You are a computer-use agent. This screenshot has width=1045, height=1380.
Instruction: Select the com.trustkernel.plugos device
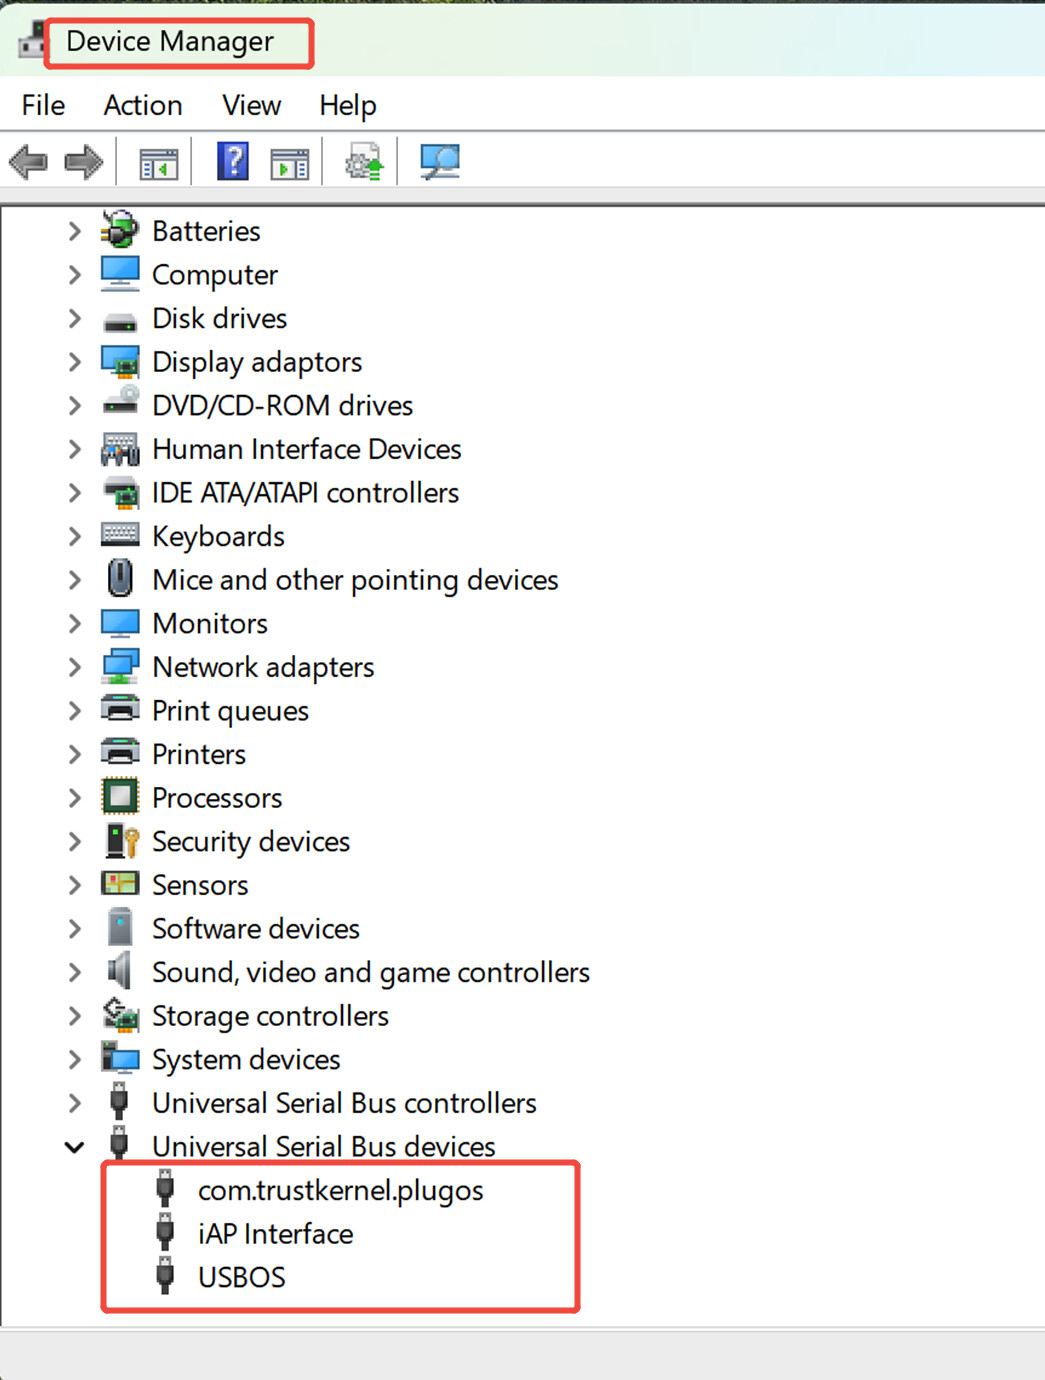[x=340, y=1190]
